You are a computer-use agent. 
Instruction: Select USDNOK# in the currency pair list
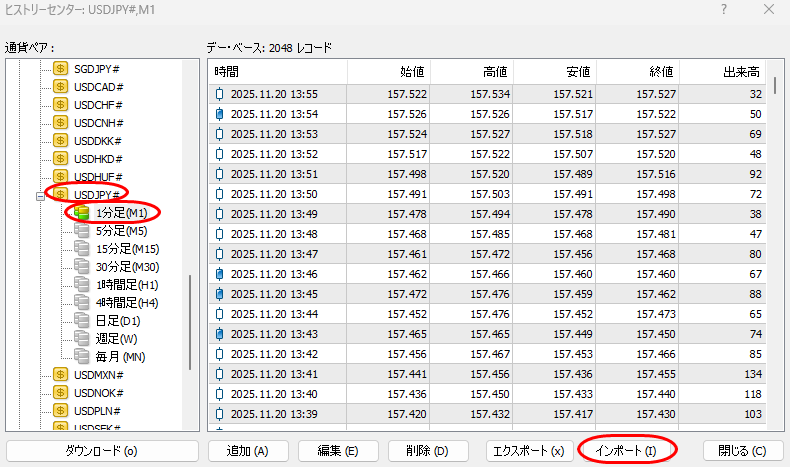(98, 392)
